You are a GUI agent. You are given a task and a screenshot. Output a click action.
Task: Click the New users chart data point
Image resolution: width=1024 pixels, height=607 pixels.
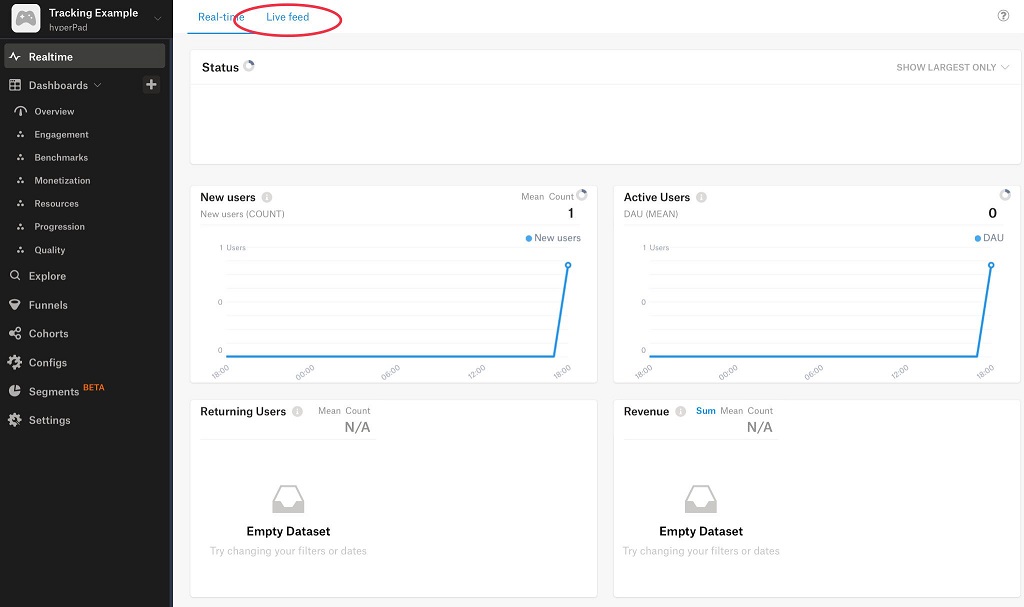click(x=567, y=265)
